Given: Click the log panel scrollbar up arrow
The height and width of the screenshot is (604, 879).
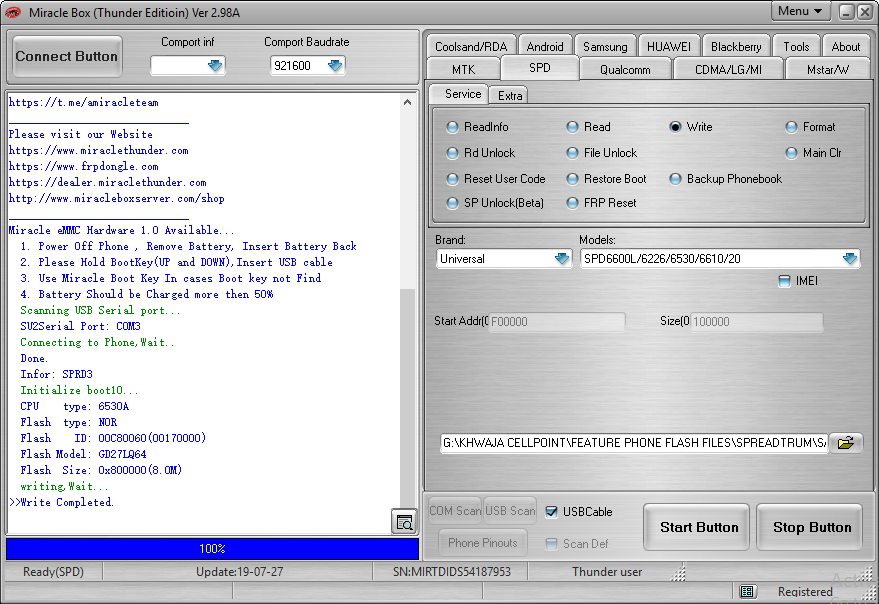Looking at the screenshot, I should click(x=408, y=102).
